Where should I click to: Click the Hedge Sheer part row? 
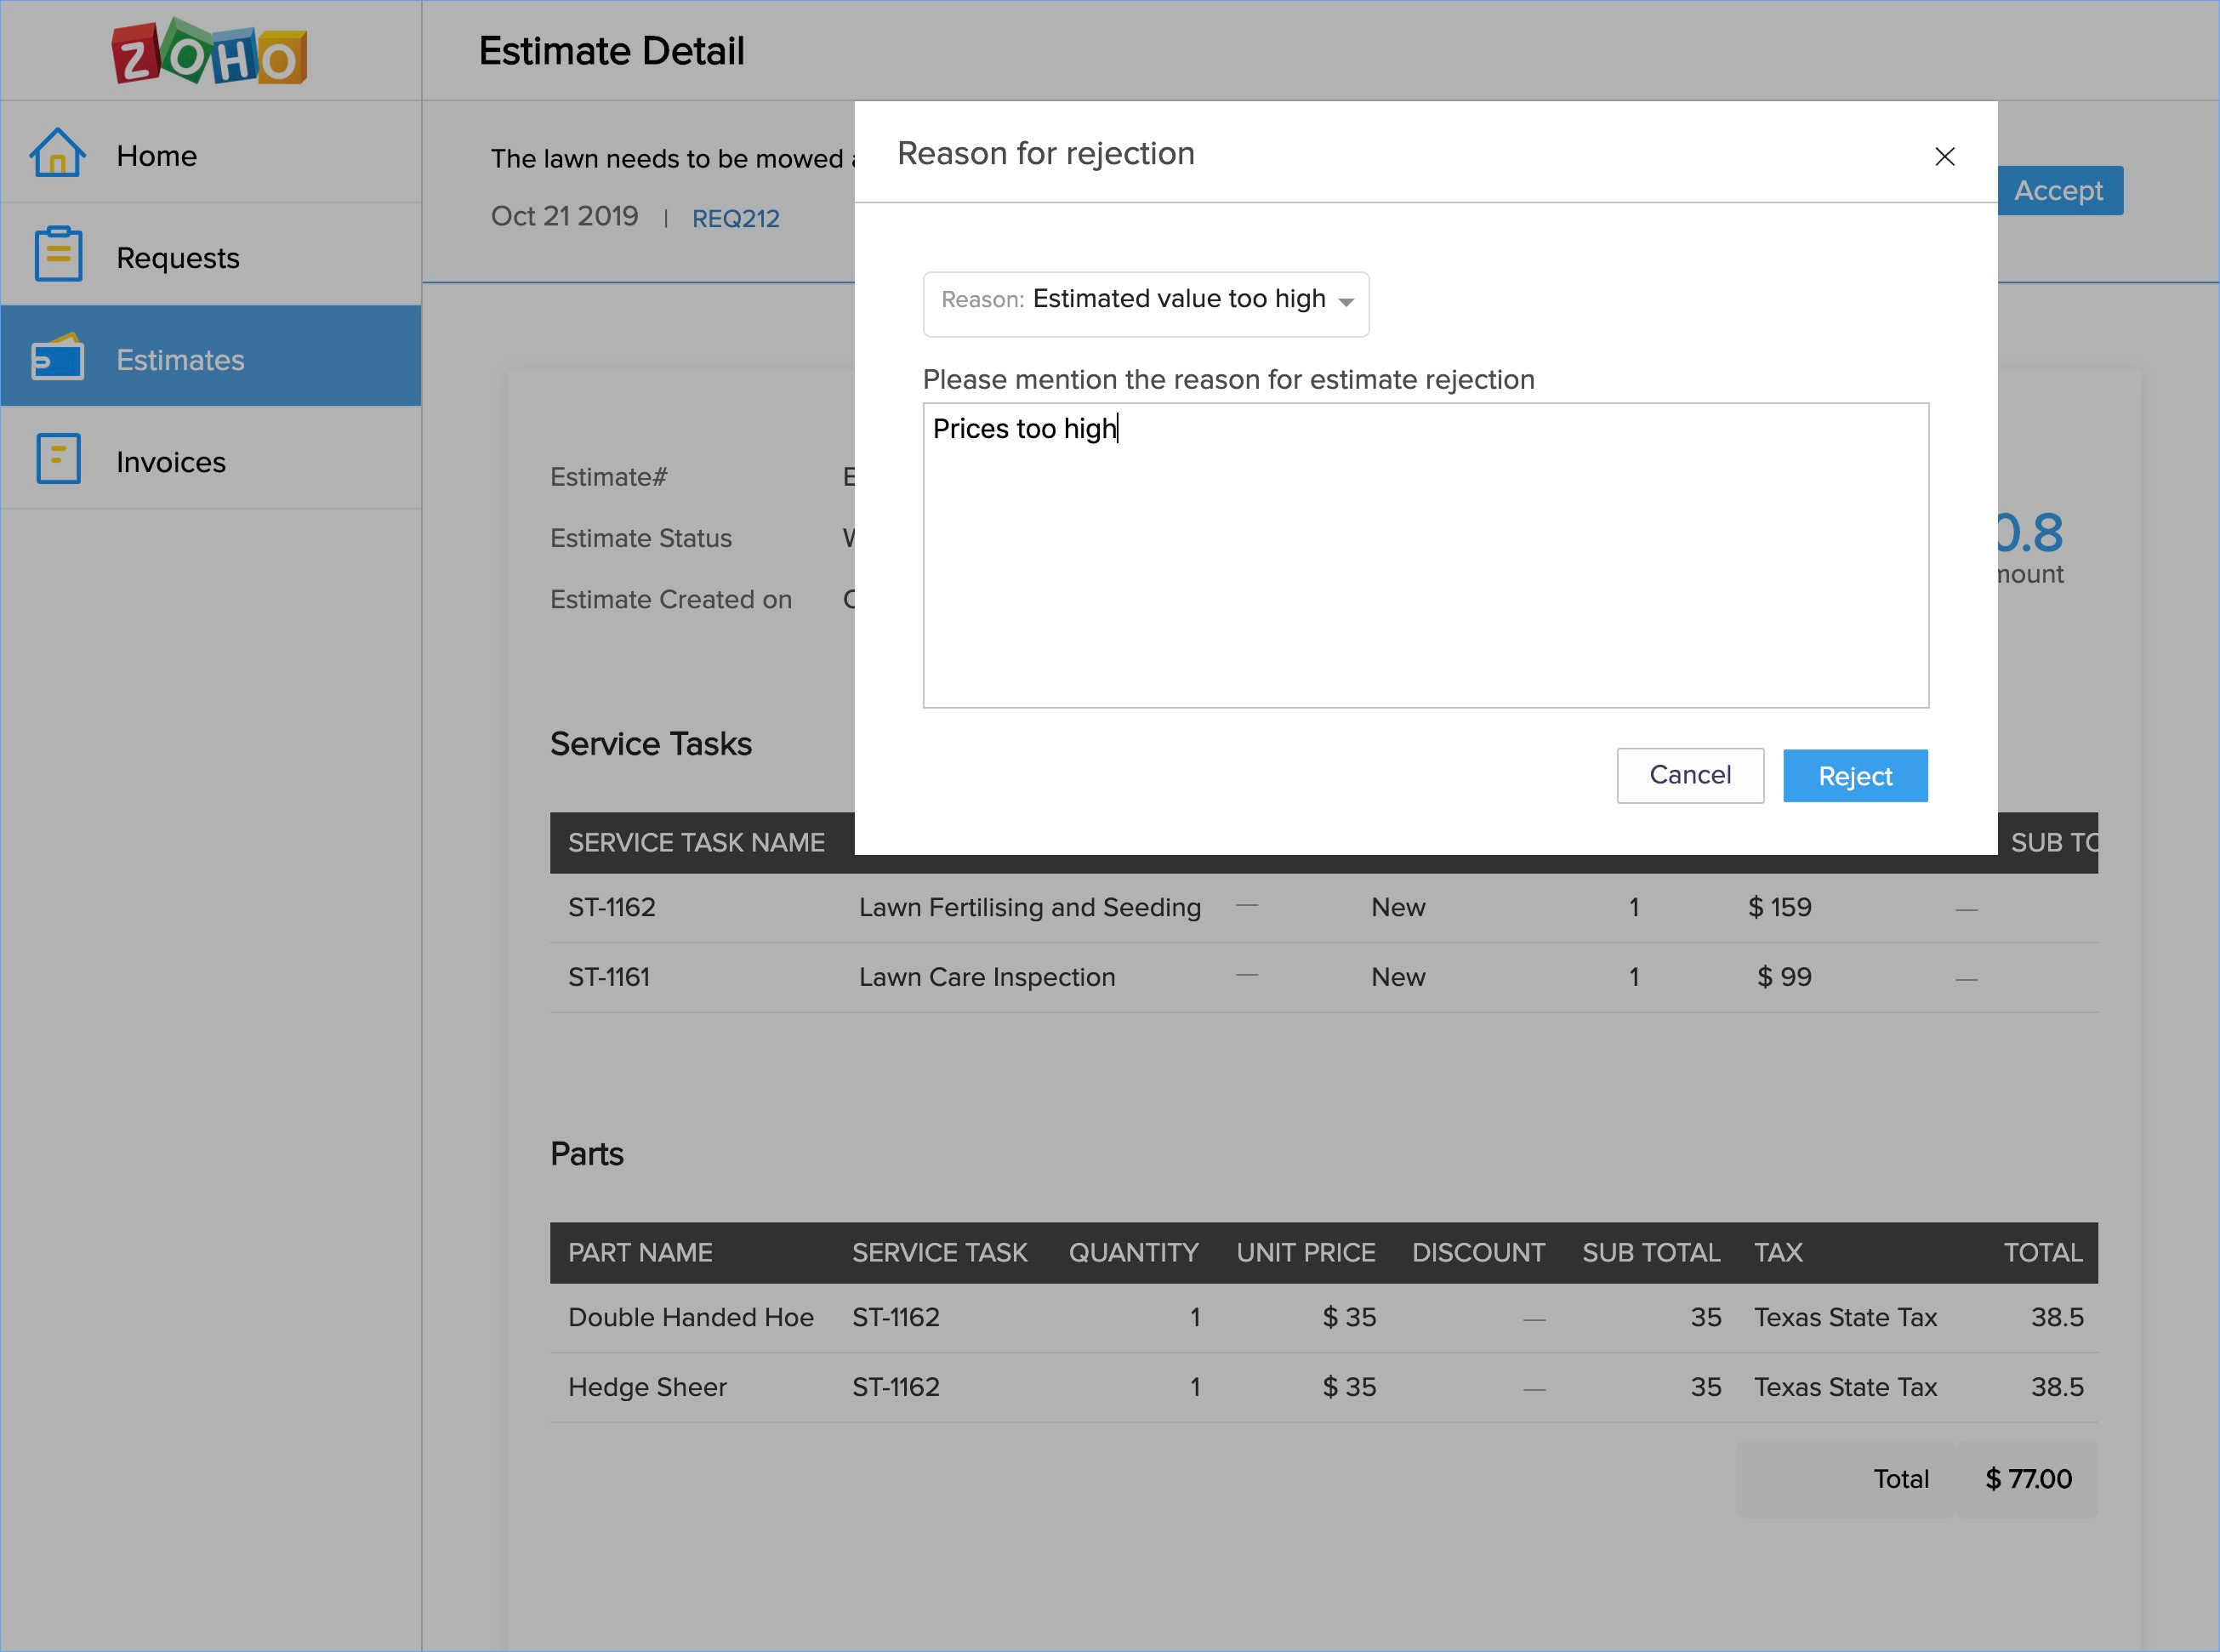[x=647, y=1387]
